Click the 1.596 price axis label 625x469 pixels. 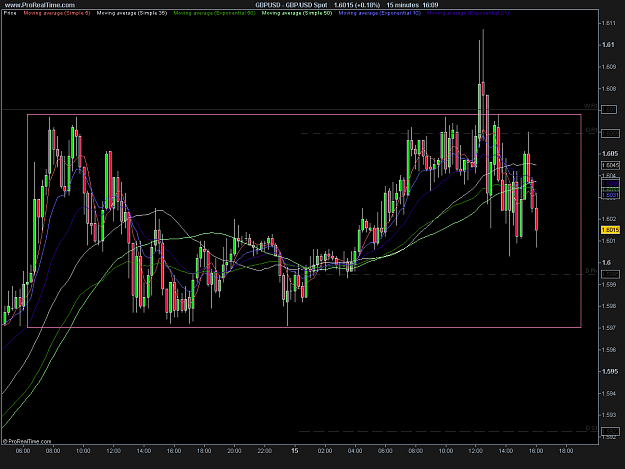pyautogui.click(x=609, y=349)
